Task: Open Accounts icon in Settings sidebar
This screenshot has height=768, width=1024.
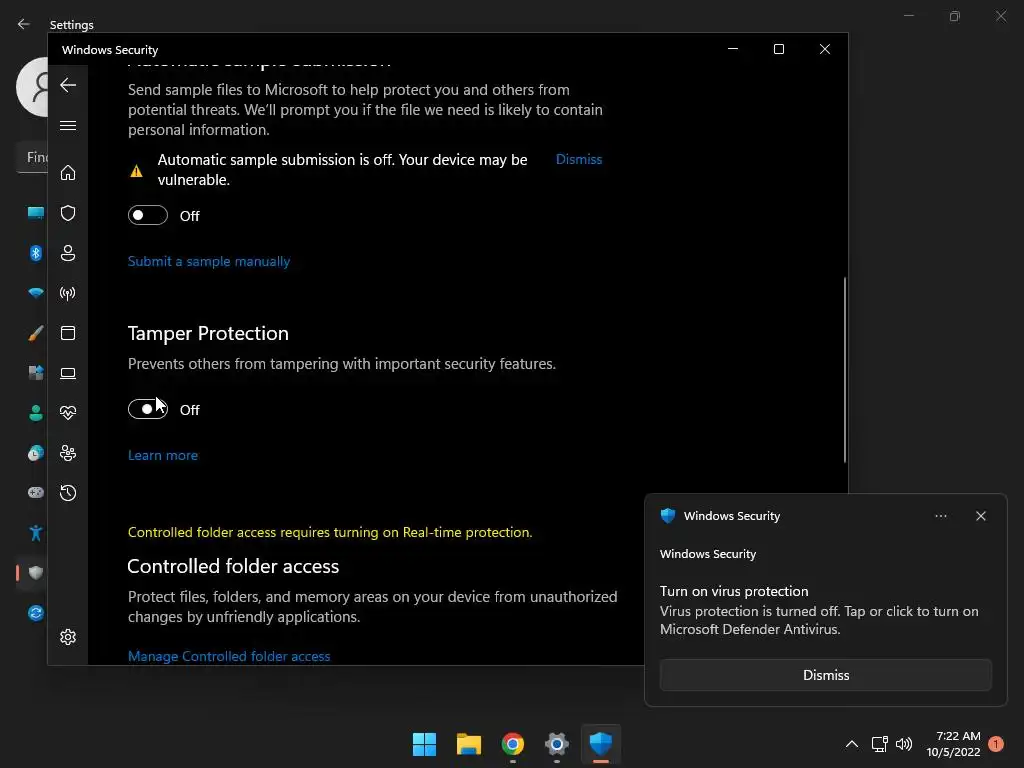Action: tap(36, 413)
